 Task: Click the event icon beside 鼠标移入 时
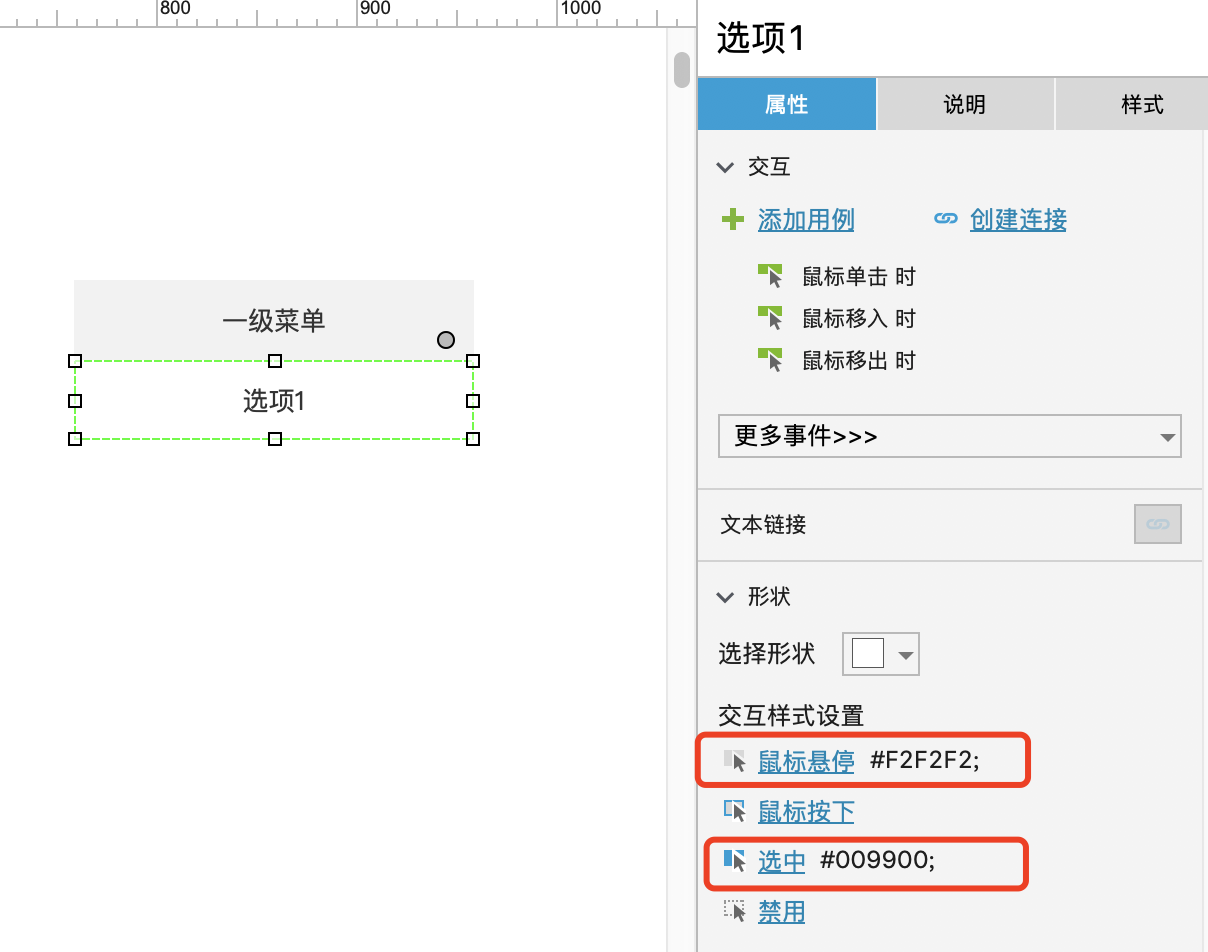click(x=770, y=318)
